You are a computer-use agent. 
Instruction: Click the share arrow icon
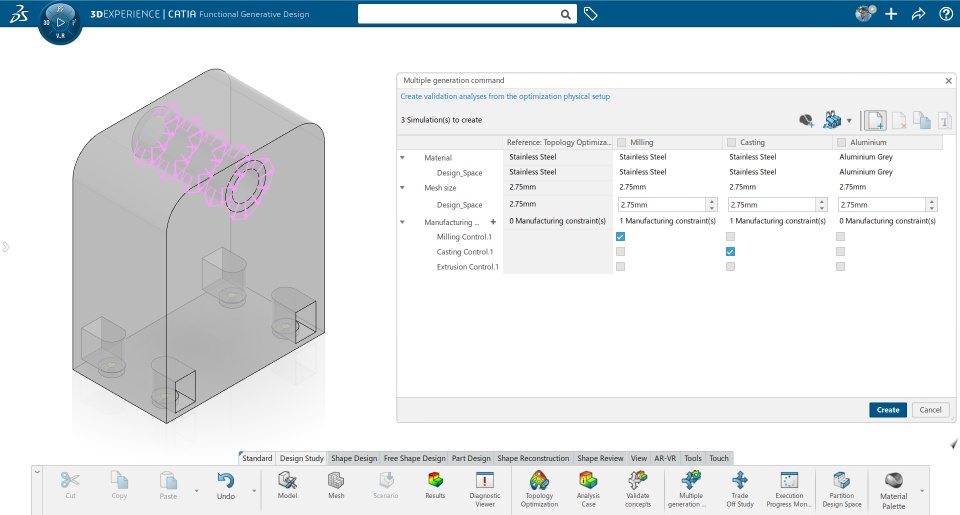click(918, 13)
